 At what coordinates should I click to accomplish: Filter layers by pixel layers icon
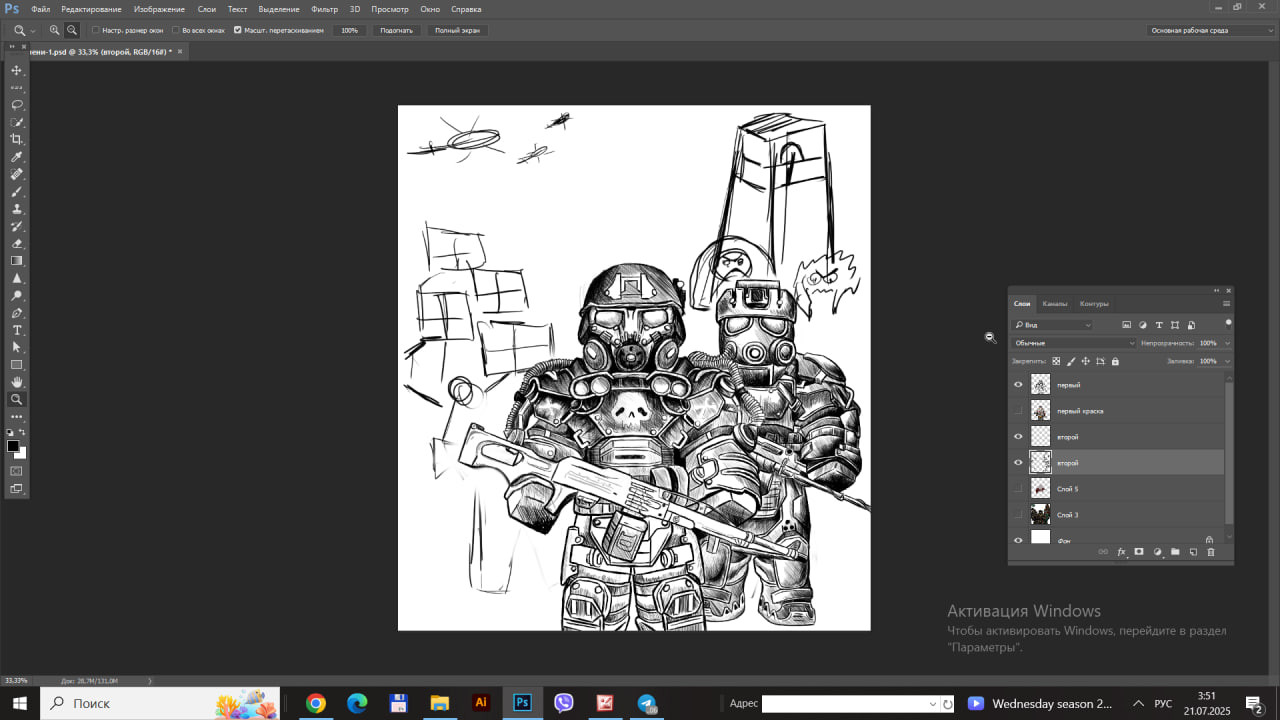1126,325
